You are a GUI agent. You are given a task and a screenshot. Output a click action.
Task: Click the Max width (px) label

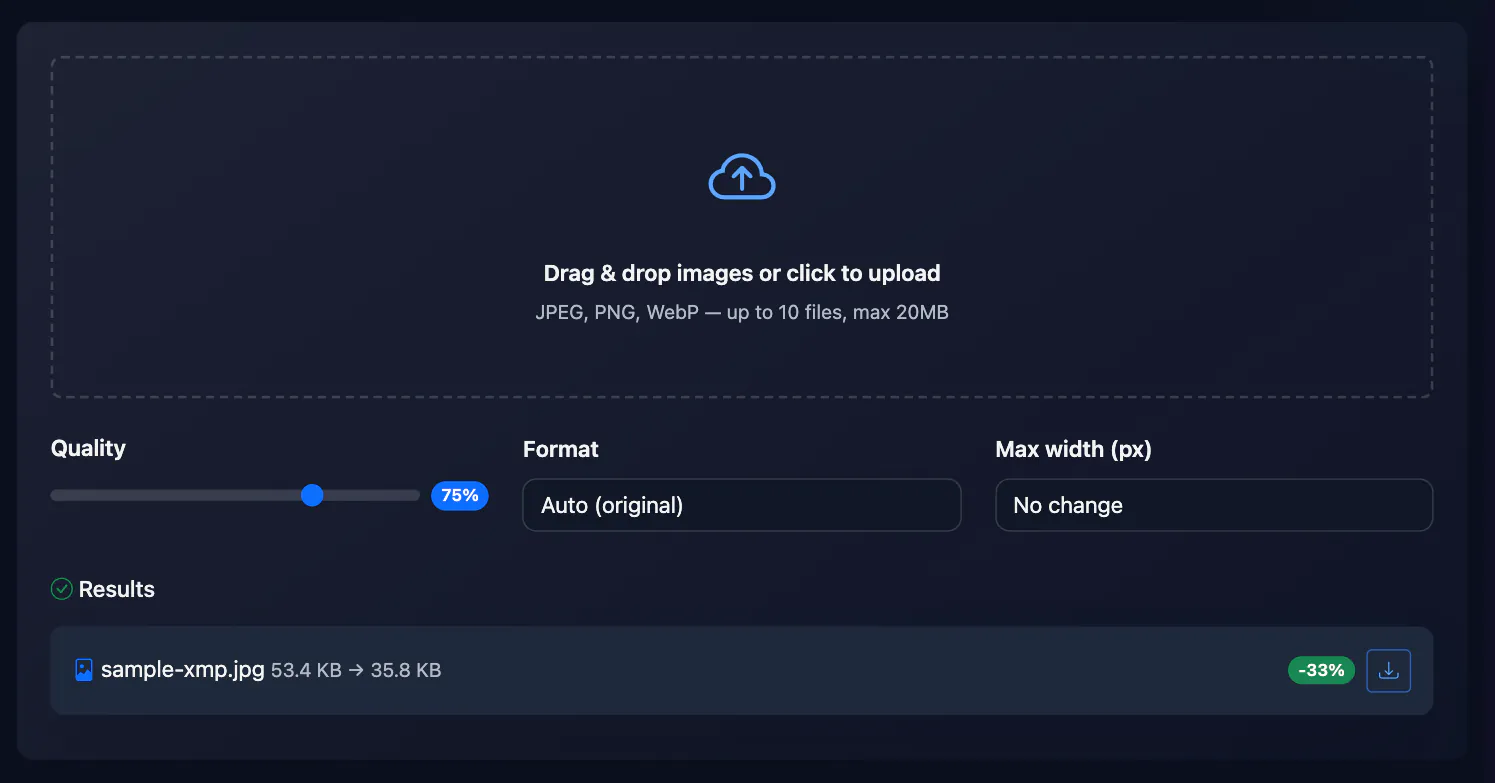click(1074, 449)
